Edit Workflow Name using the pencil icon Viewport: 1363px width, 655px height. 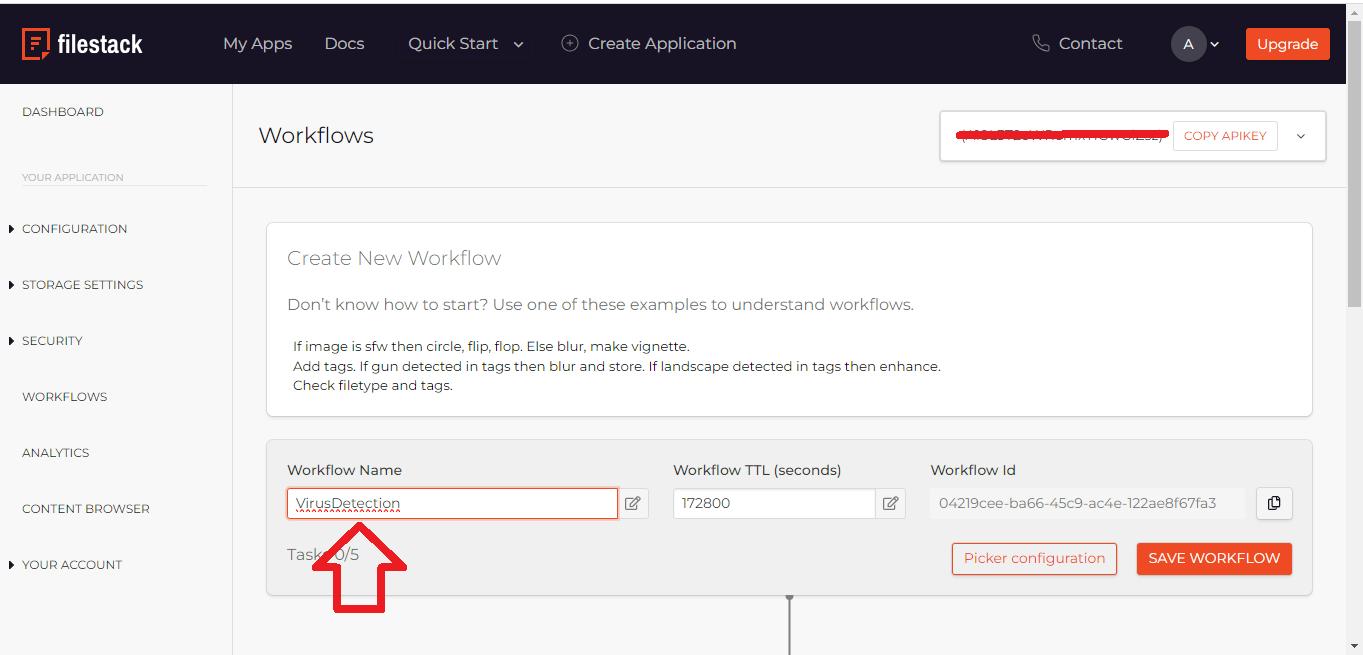(632, 503)
